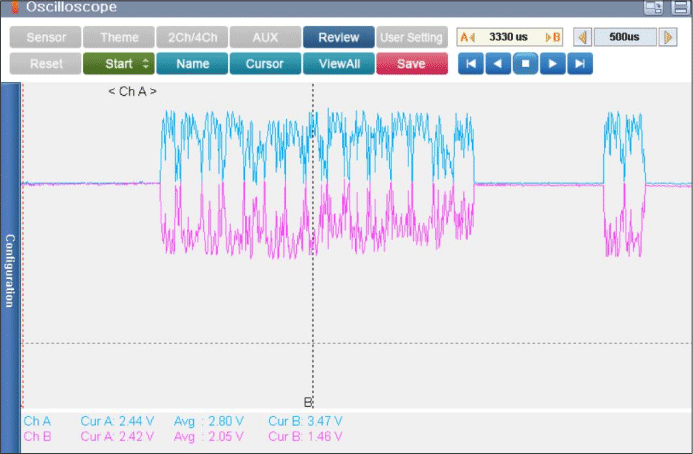Toggle the Cursor display button
Screen dimensions: 693x454
pyautogui.click(x=265, y=64)
